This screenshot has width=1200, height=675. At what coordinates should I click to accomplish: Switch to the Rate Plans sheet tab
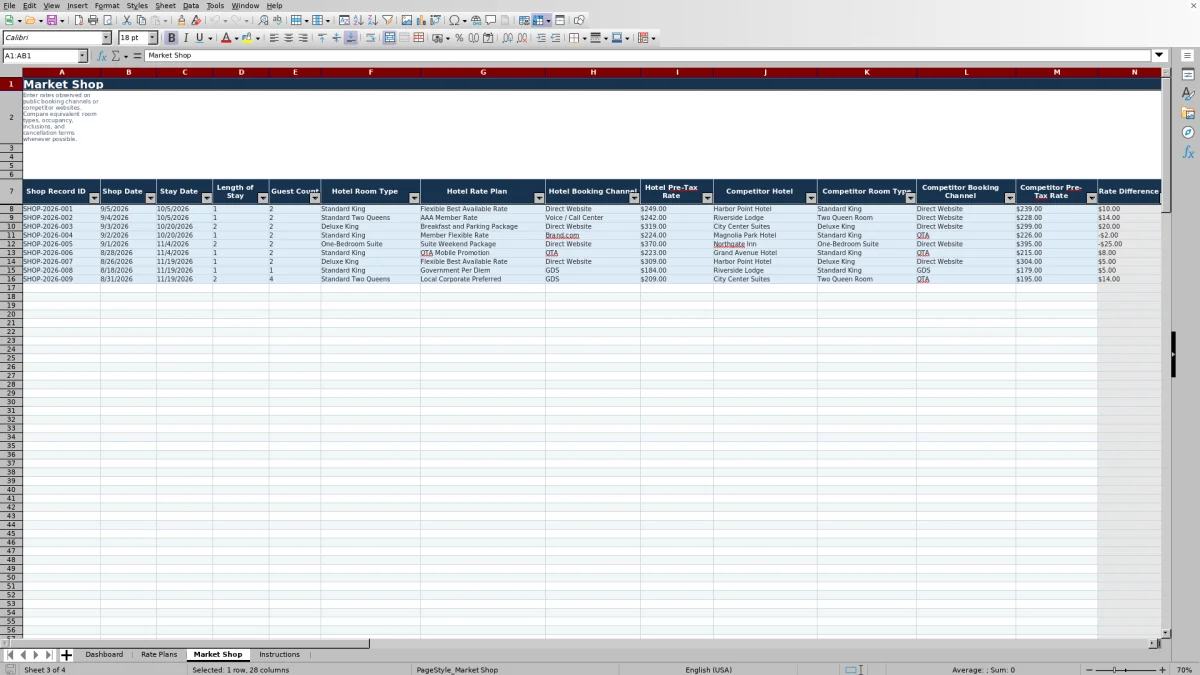pos(159,655)
